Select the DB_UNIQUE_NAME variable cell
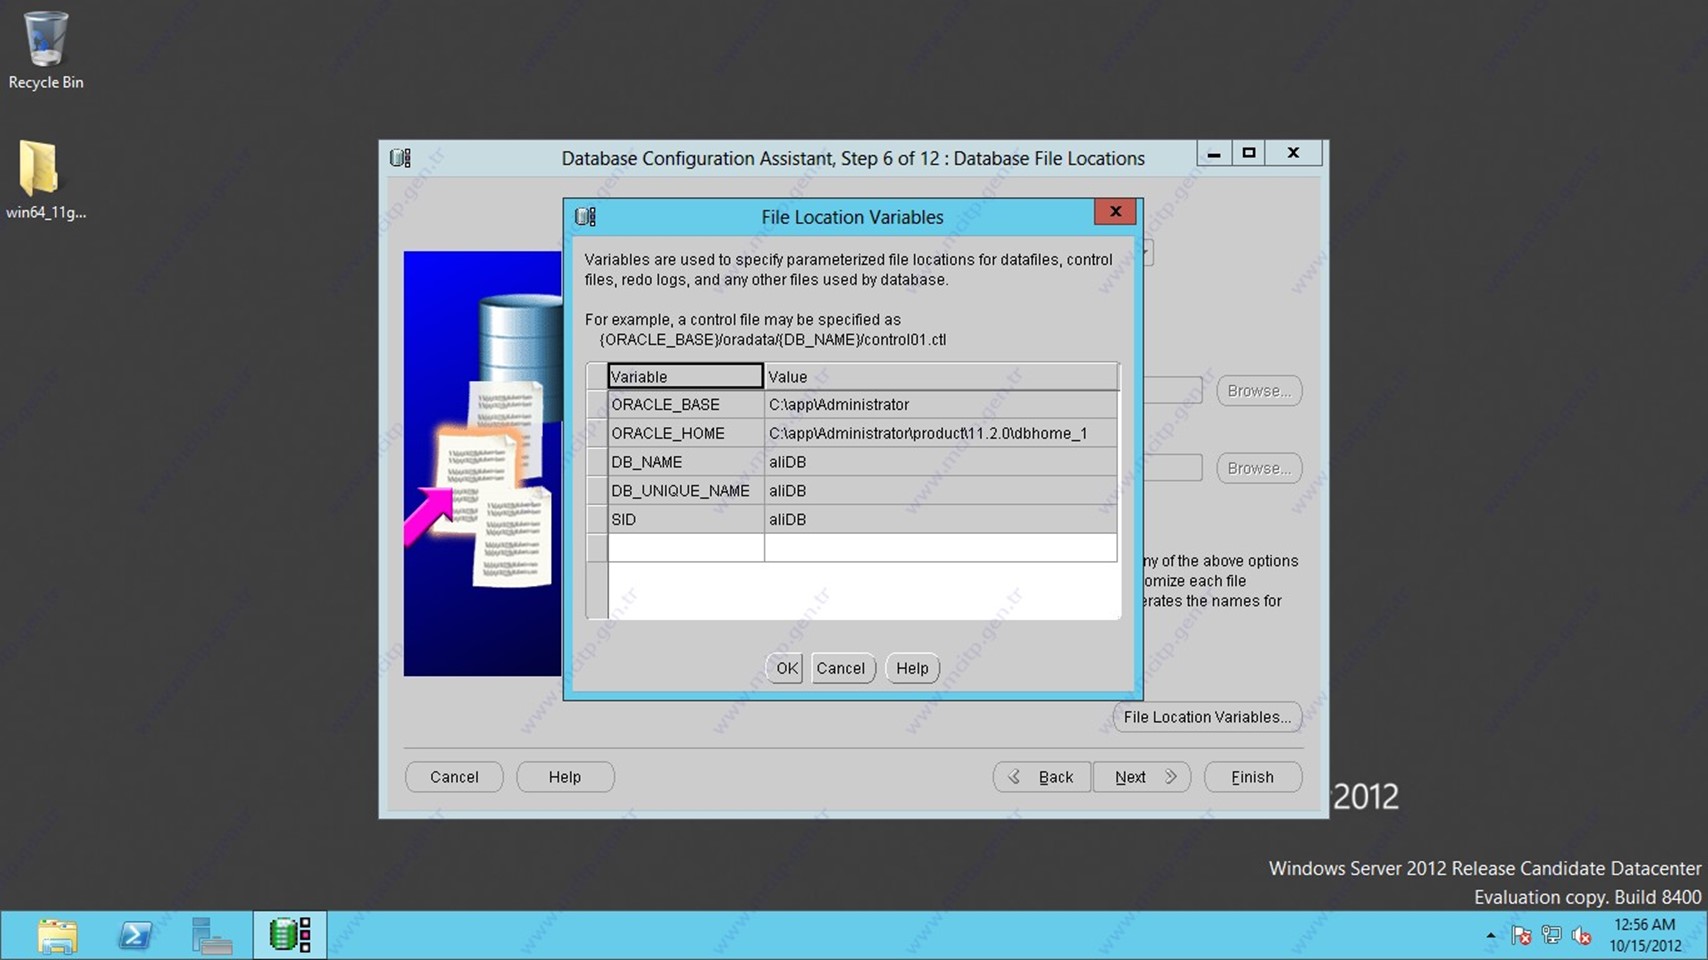 tap(685, 490)
